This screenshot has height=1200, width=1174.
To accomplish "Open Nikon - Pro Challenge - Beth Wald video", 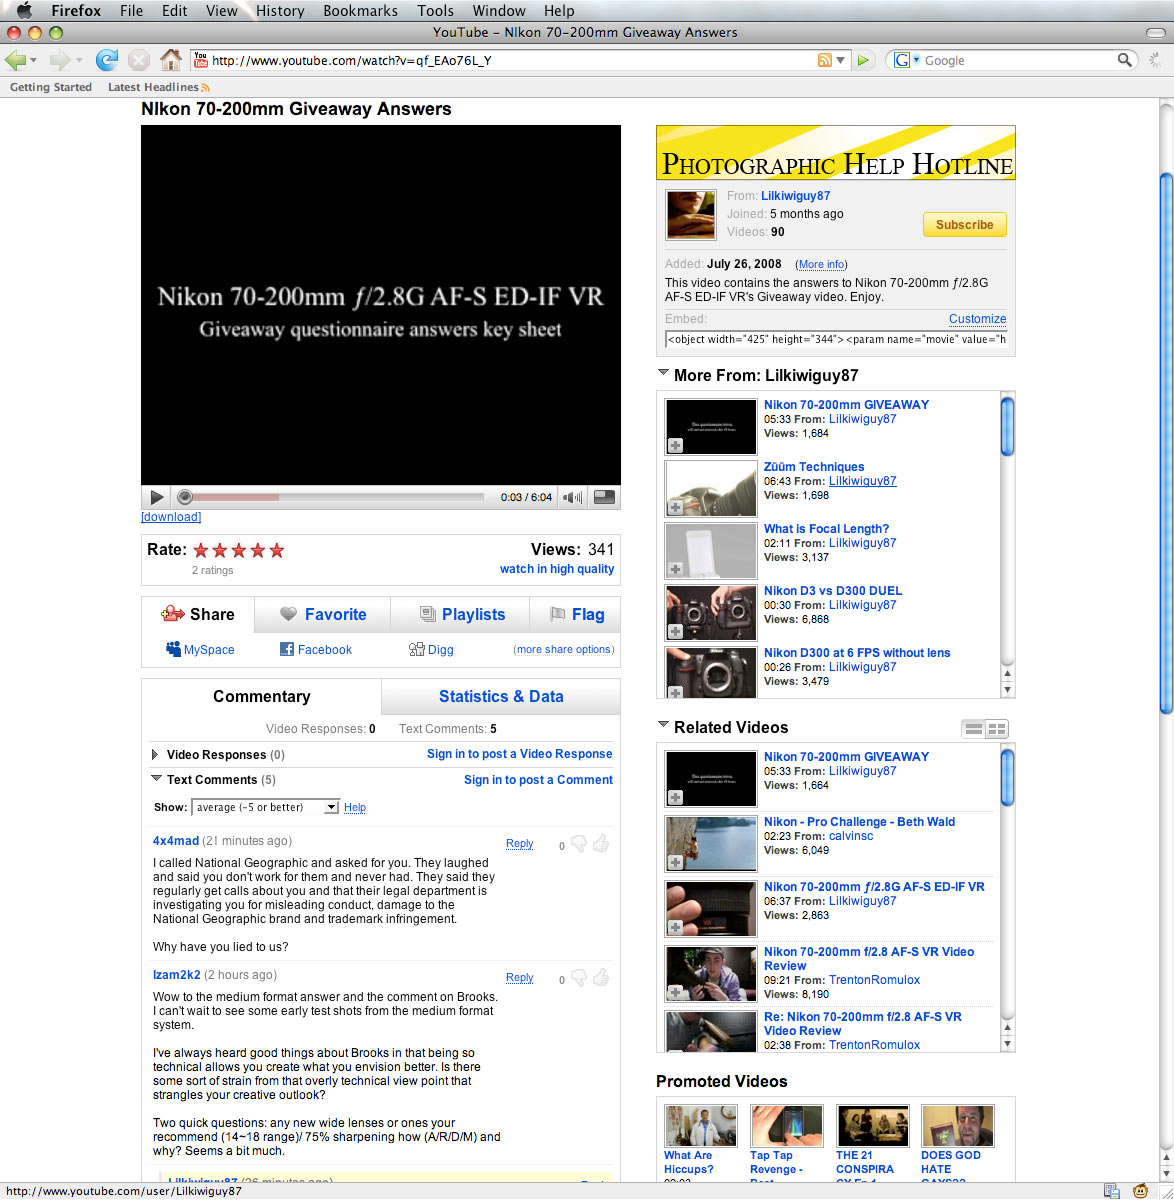I will 859,822.
